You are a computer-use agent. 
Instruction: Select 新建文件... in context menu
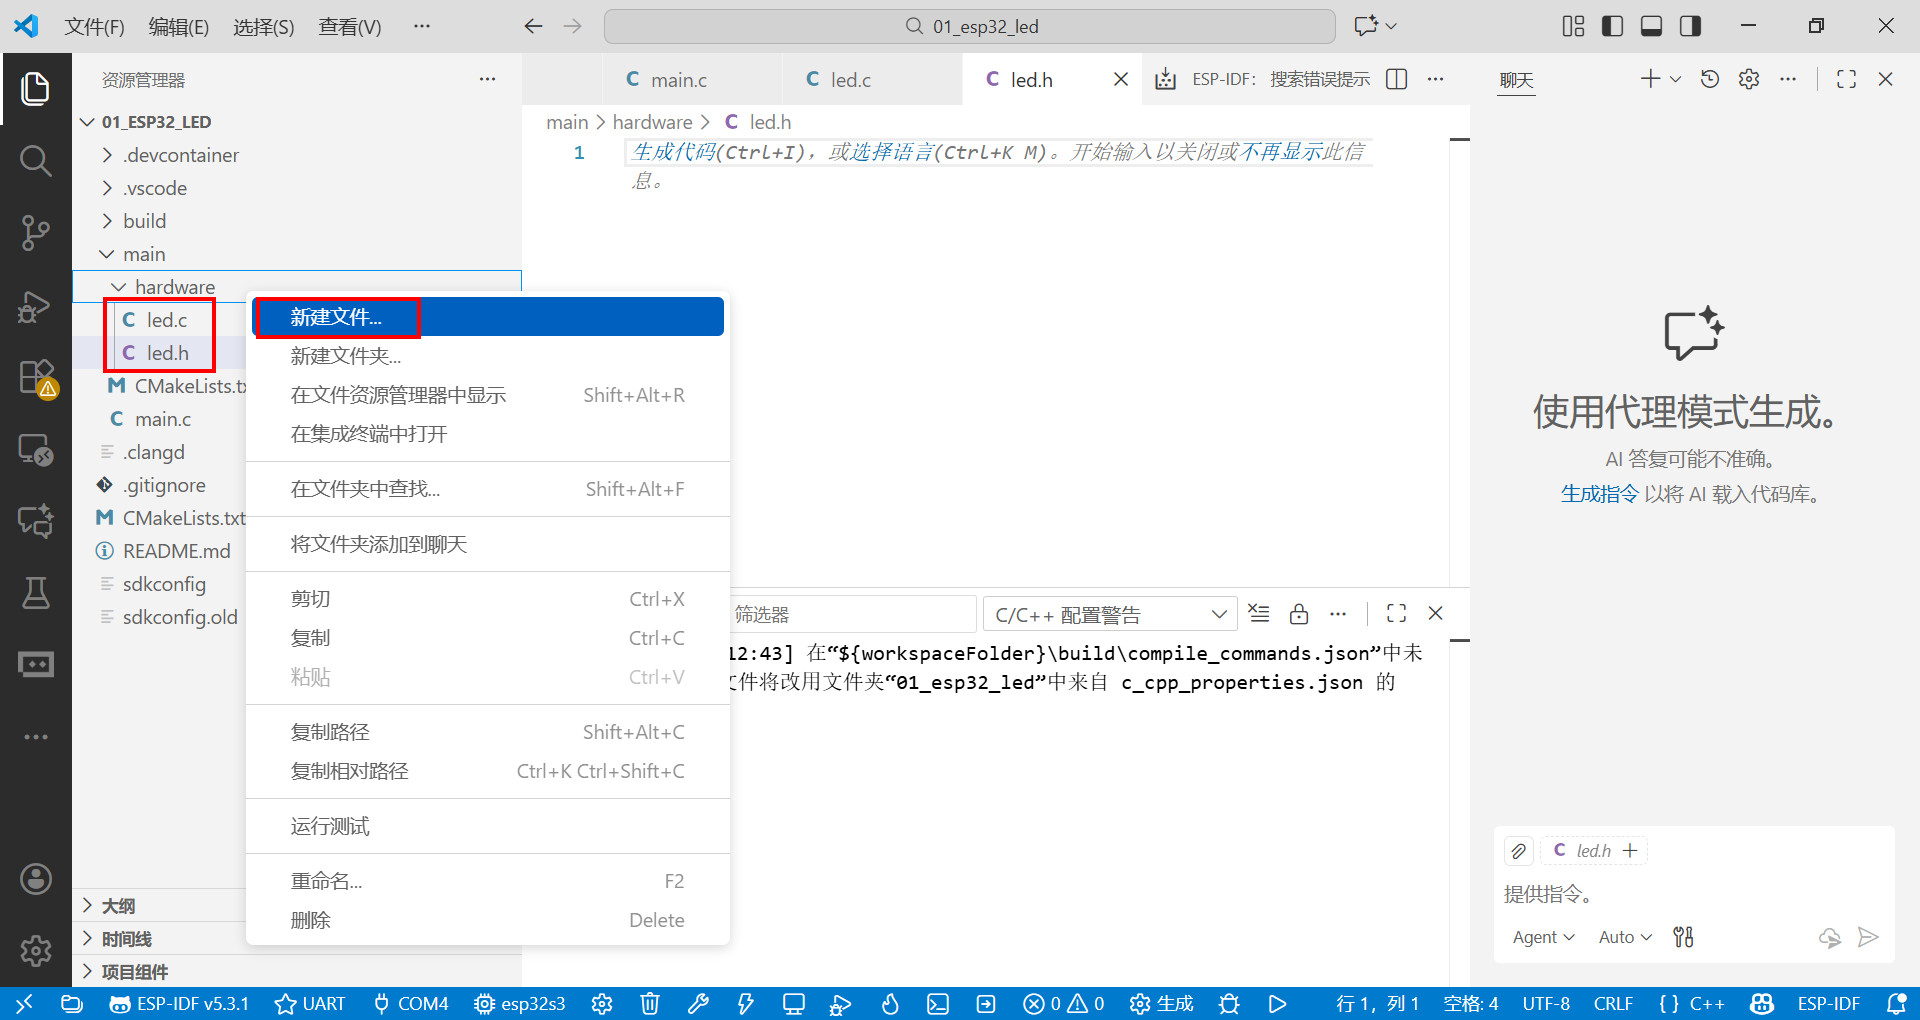[x=488, y=317]
